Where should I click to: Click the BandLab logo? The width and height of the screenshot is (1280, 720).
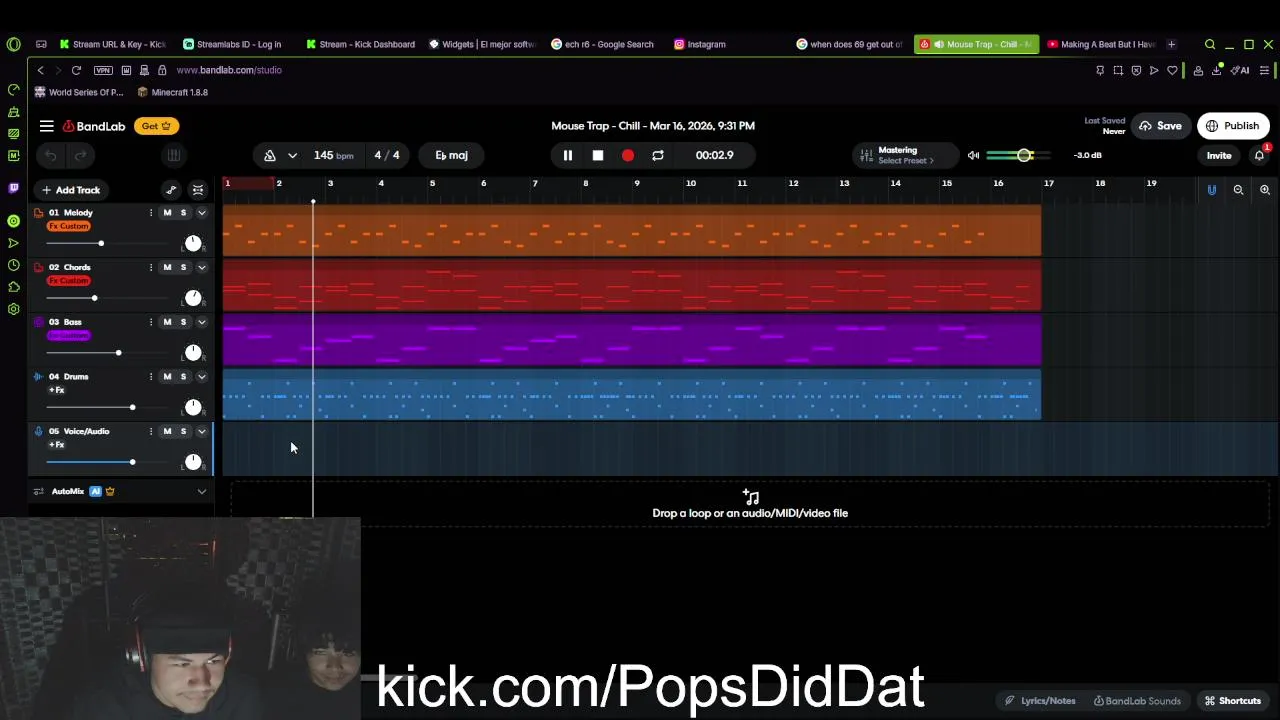94,126
